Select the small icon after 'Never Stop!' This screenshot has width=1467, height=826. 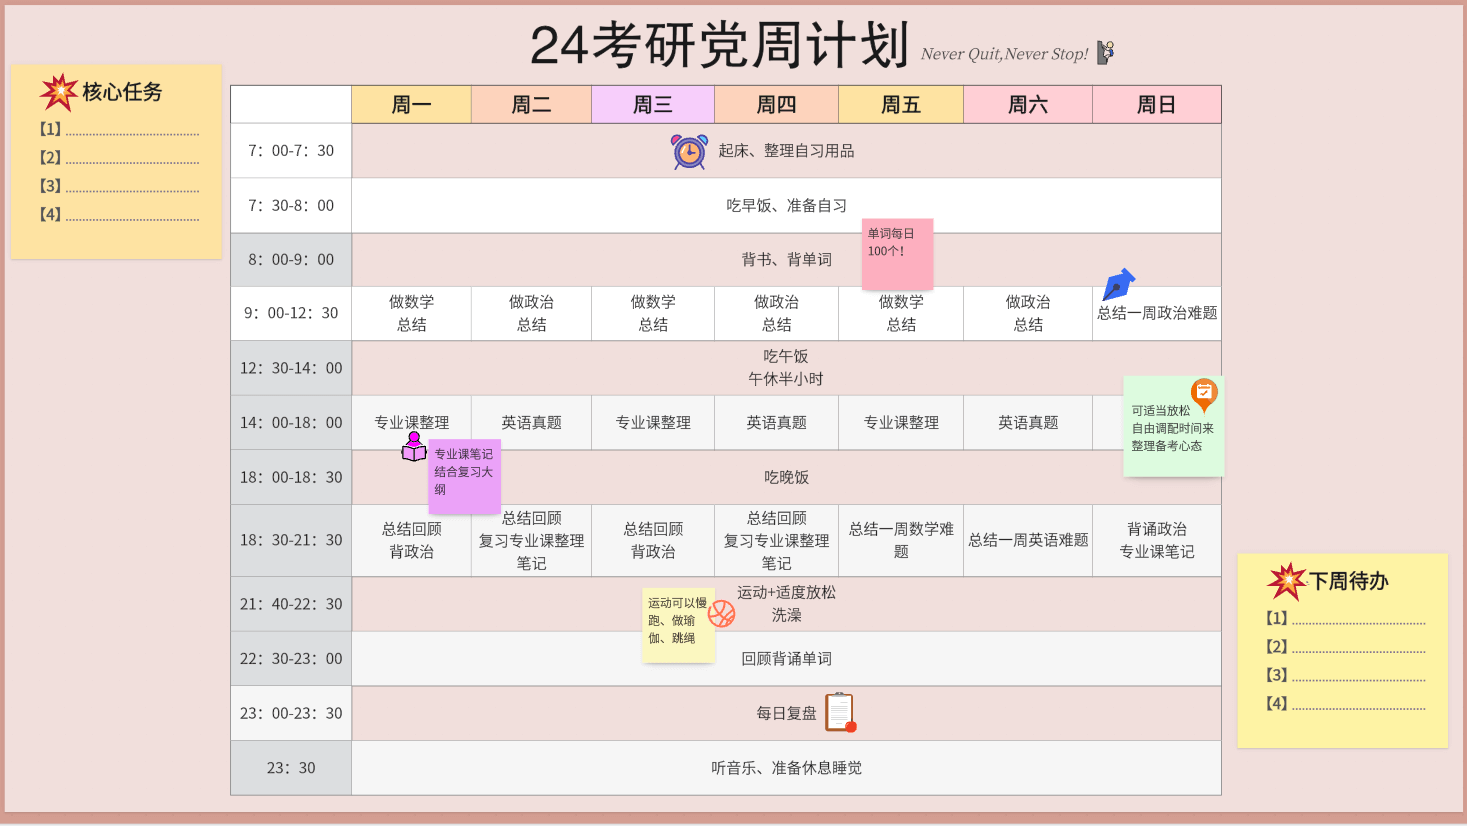(x=1105, y=52)
